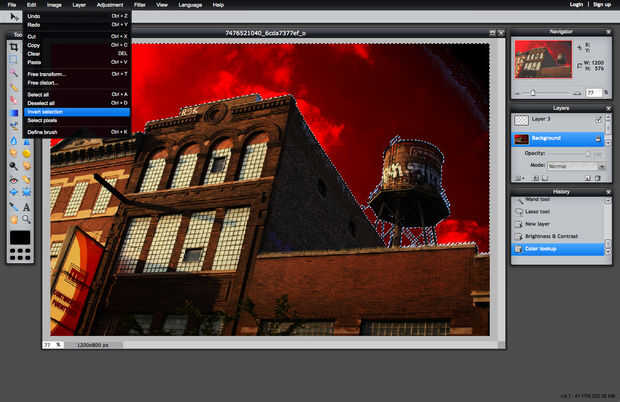This screenshot has height=402, width=620.
Task: Choose Invert selection from Edit menu
Action: [77, 112]
